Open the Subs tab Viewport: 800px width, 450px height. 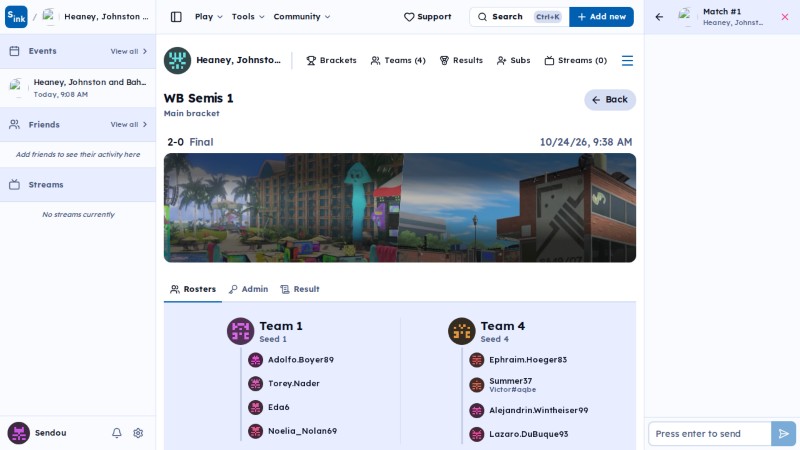click(514, 61)
